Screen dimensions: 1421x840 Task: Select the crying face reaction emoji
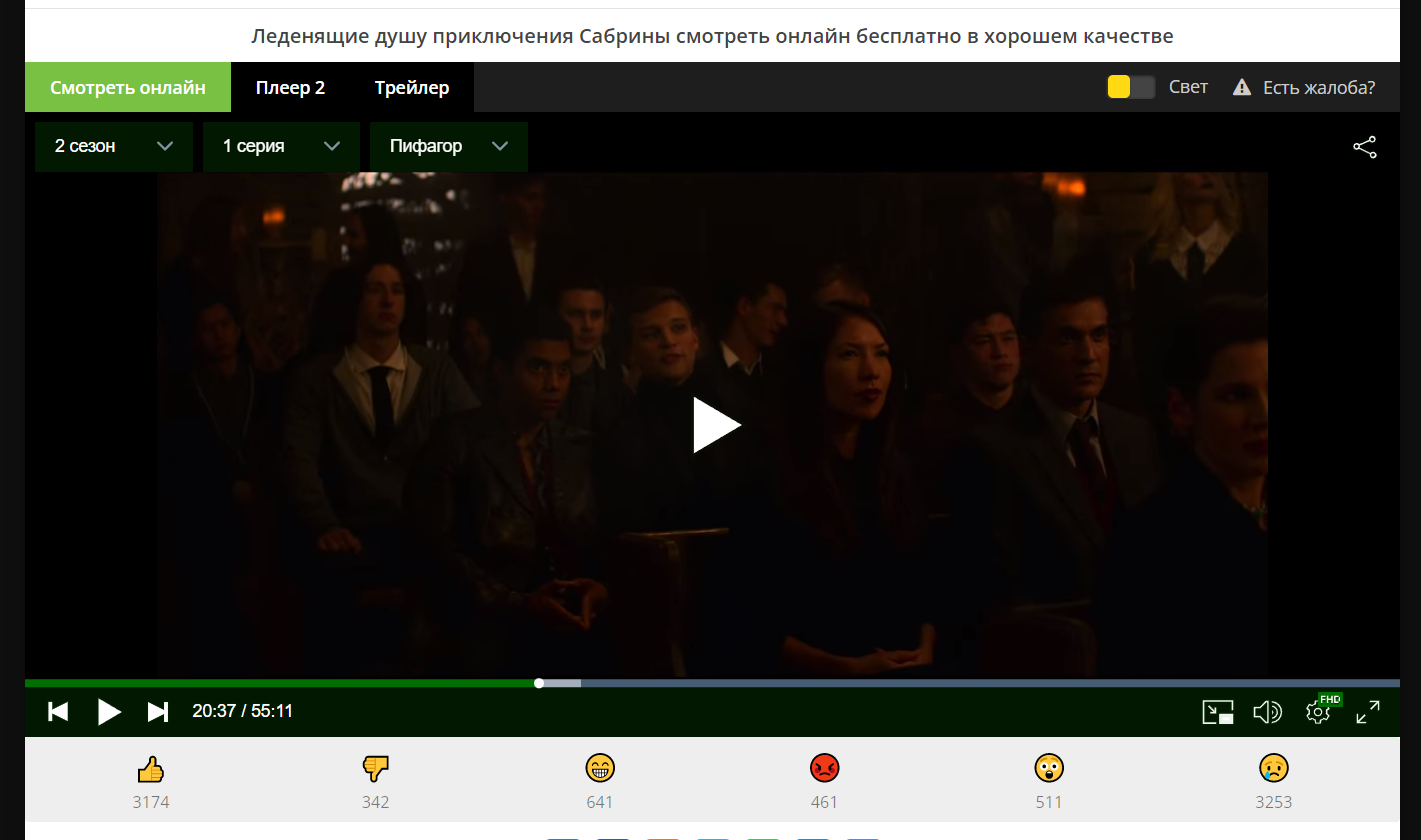coord(1274,768)
